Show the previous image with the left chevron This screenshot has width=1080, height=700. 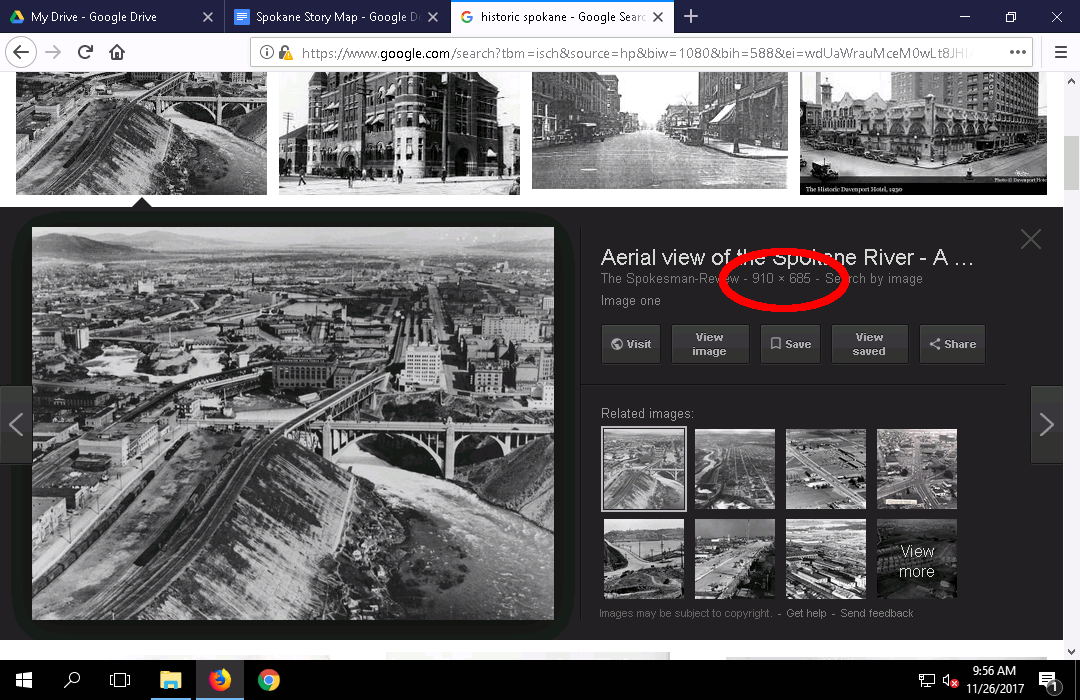pyautogui.click(x=16, y=425)
